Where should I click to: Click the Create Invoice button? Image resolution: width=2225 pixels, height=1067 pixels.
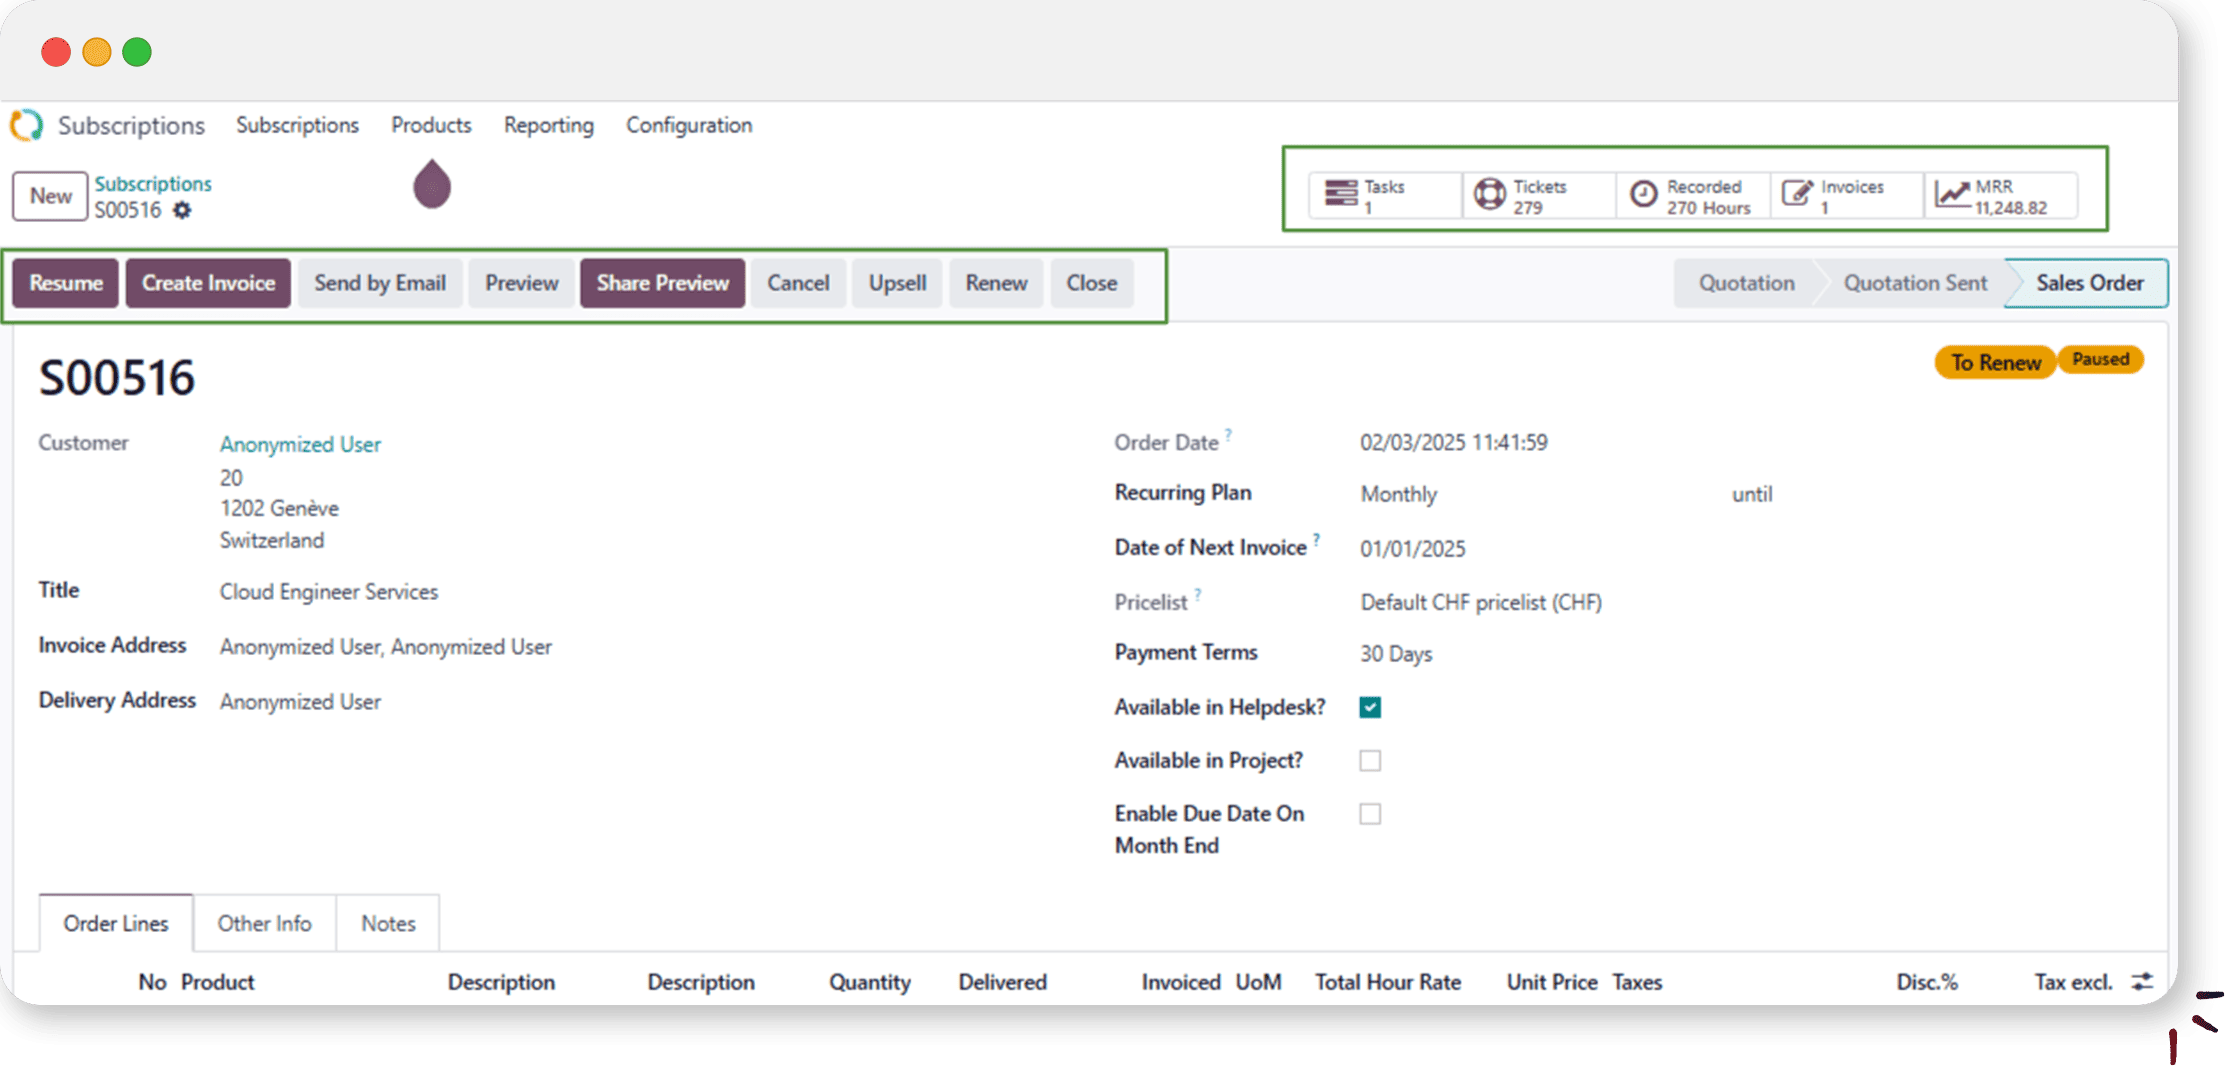click(x=208, y=283)
